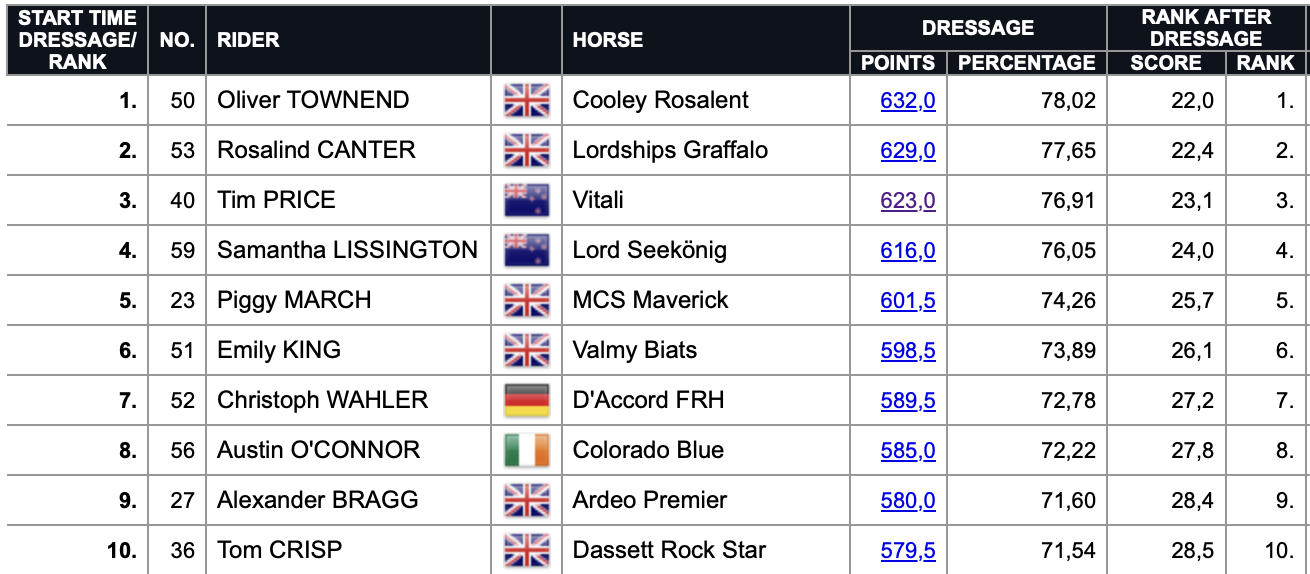The image size is (1310, 574).
Task: Click the New Zealand flag beside Tim PRICE
Action: coord(527,200)
